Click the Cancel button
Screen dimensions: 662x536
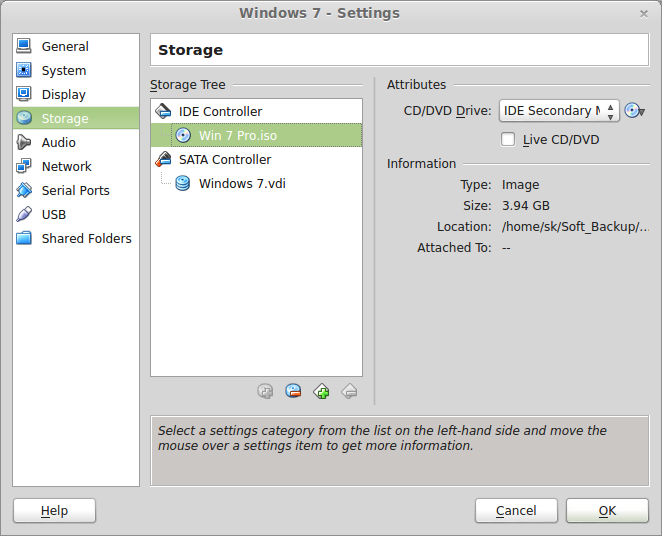(x=516, y=510)
